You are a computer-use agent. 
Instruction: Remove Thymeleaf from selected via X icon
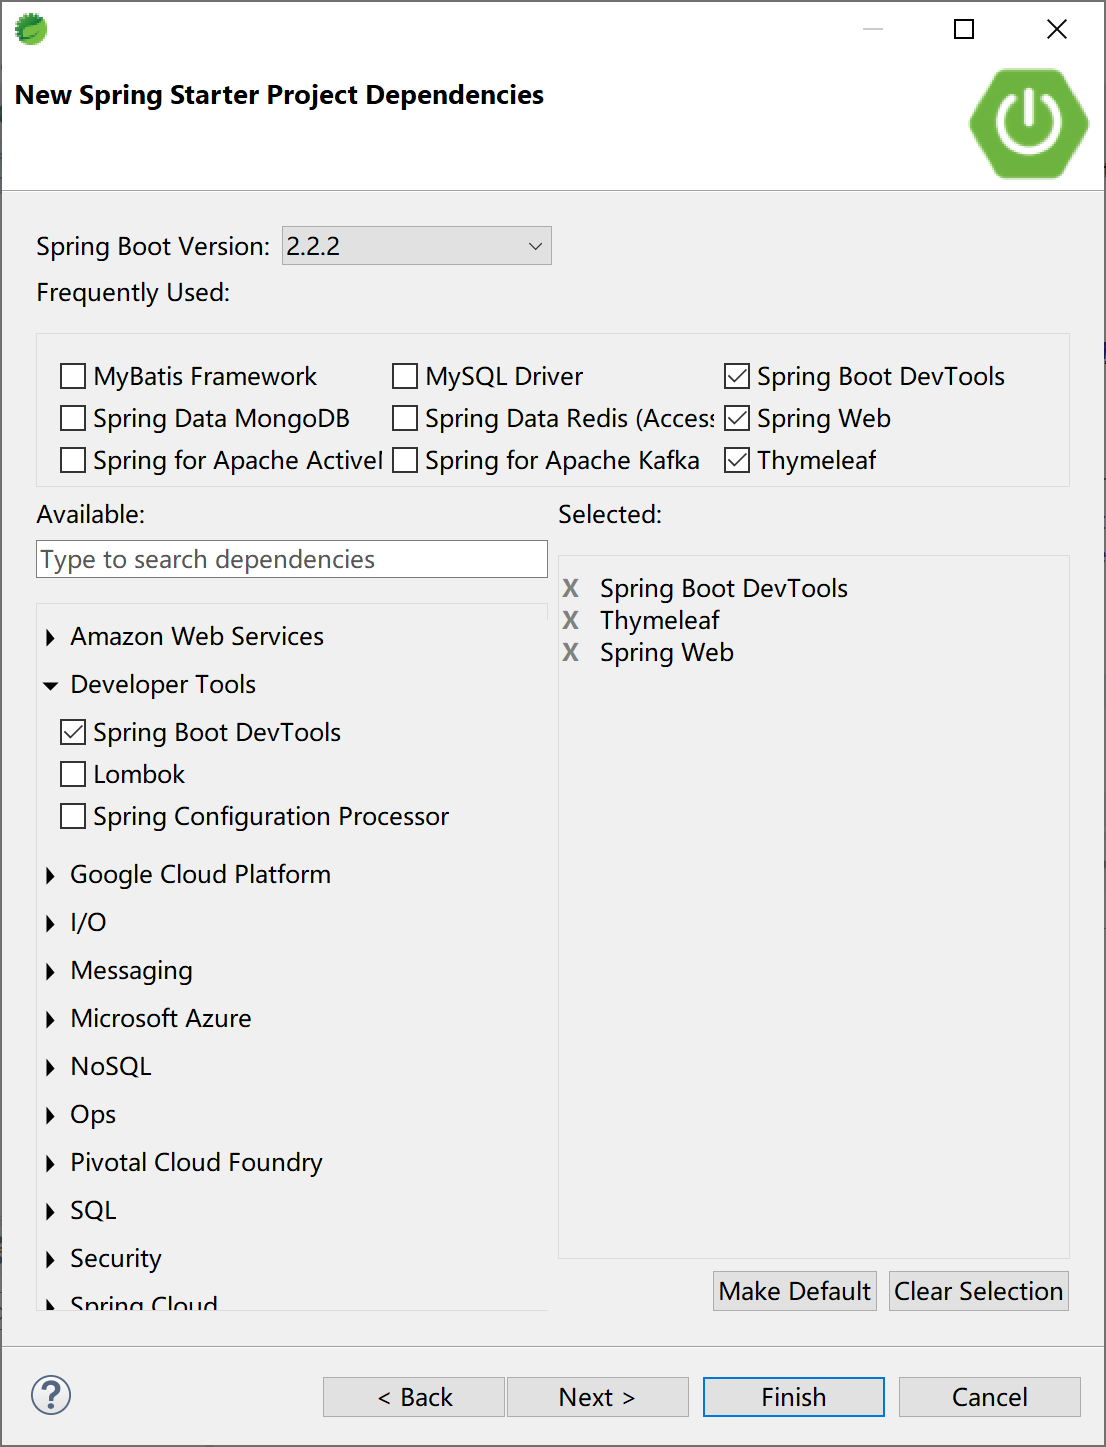pos(571,620)
